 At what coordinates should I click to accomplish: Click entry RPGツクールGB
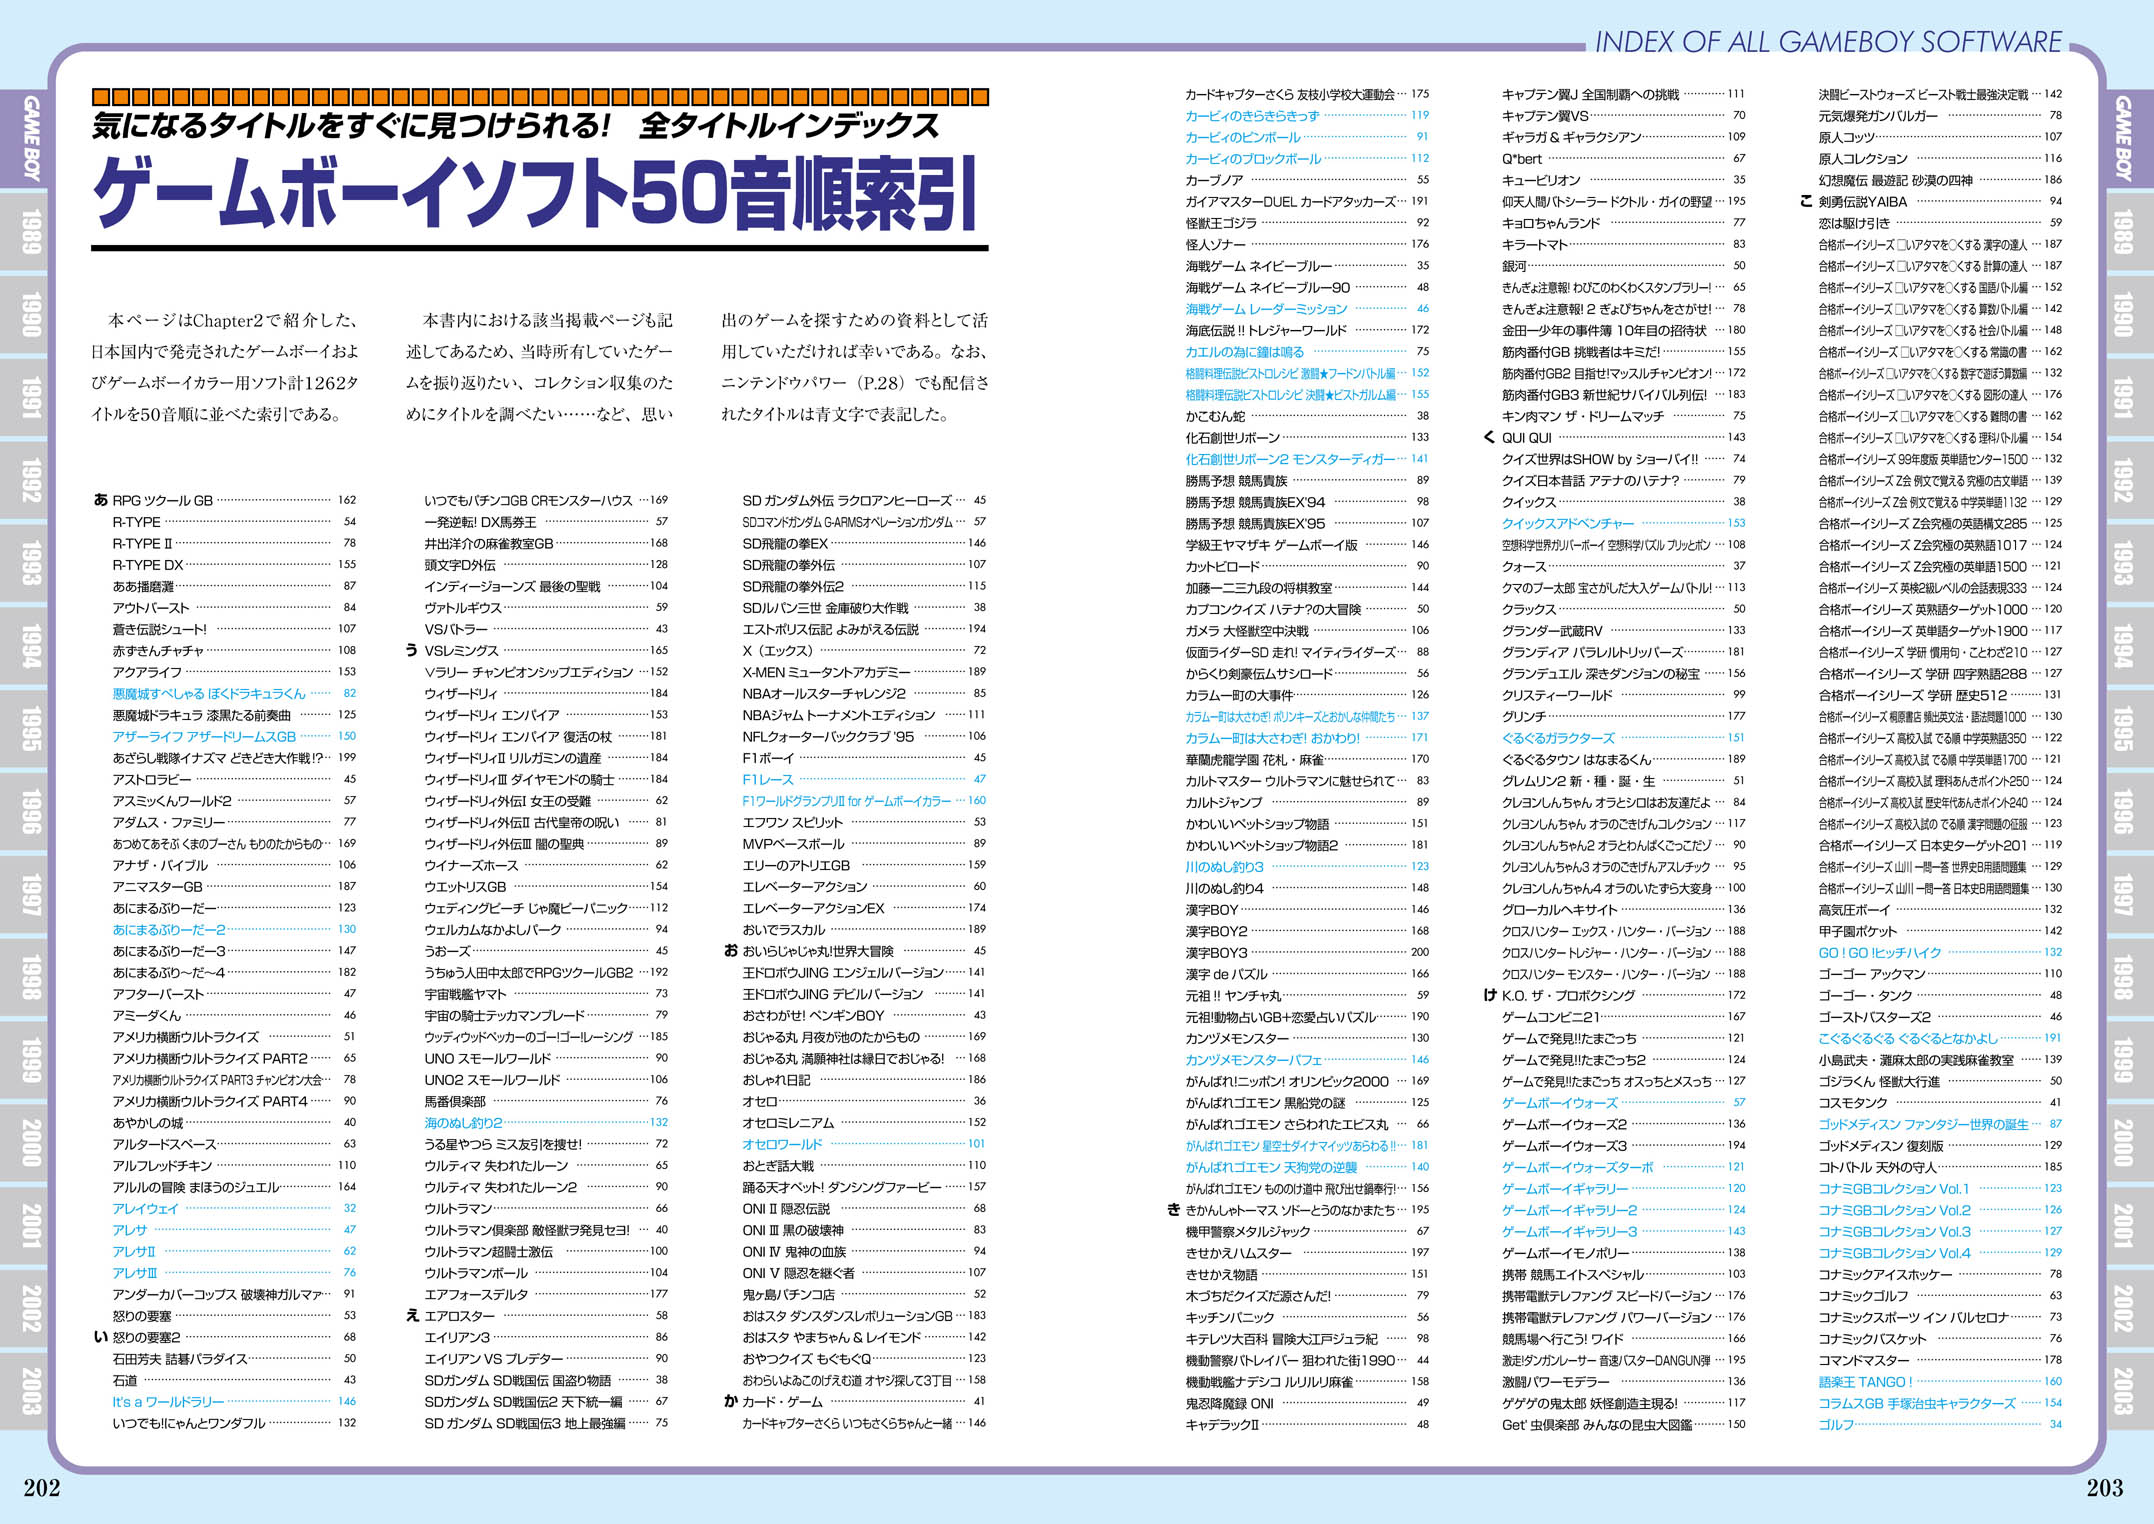coord(162,500)
